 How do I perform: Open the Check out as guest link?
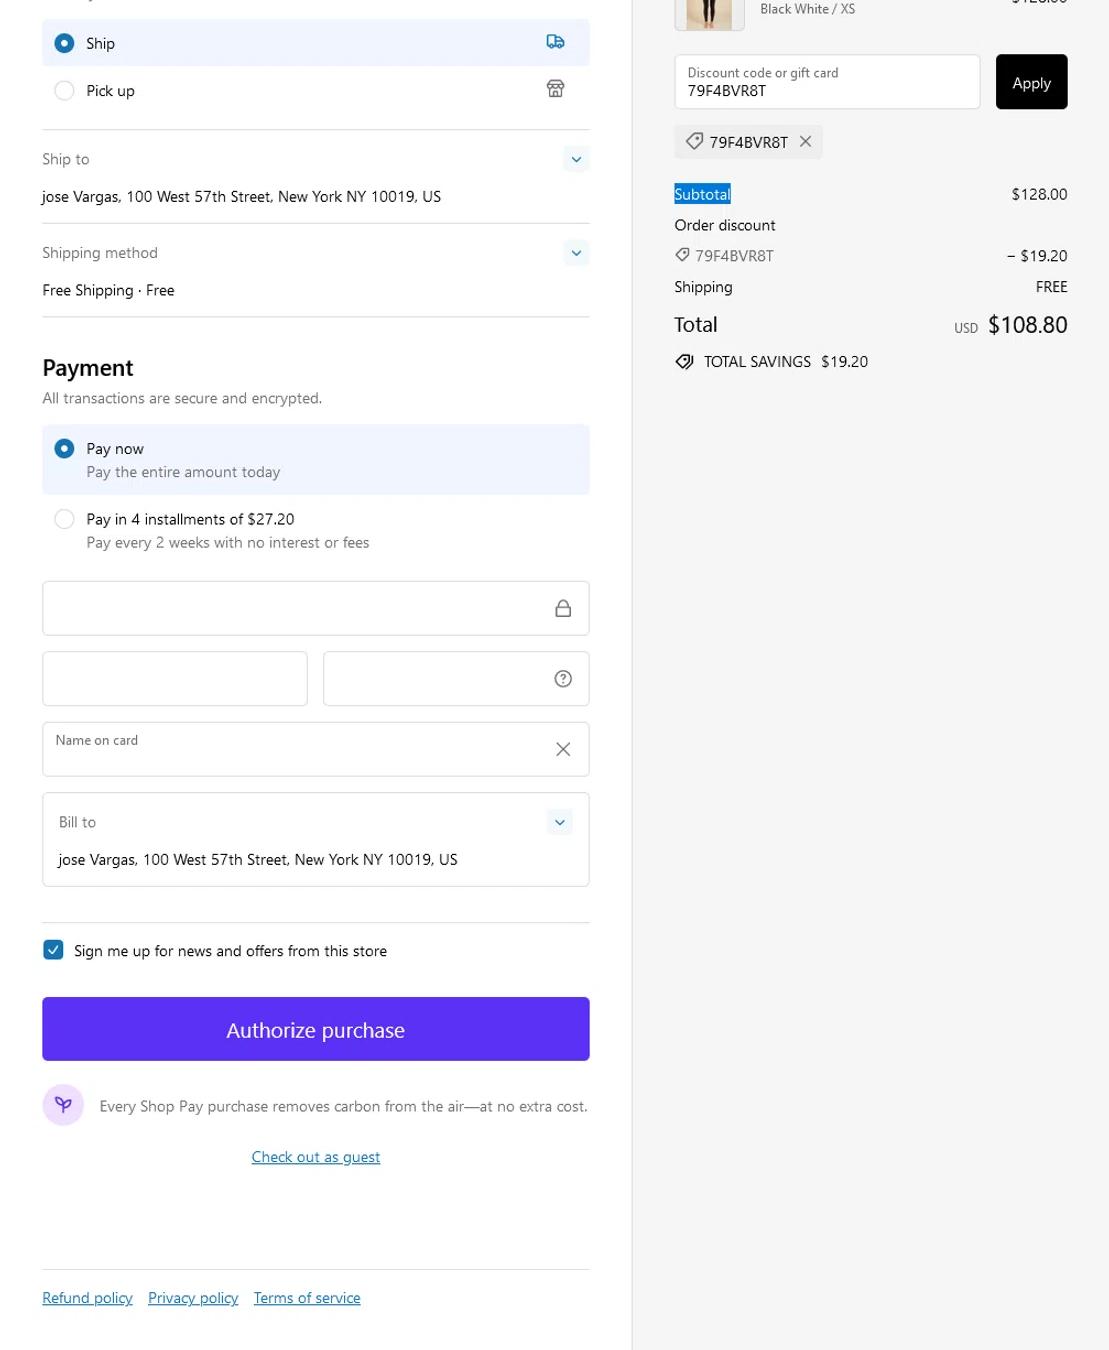[316, 1157]
